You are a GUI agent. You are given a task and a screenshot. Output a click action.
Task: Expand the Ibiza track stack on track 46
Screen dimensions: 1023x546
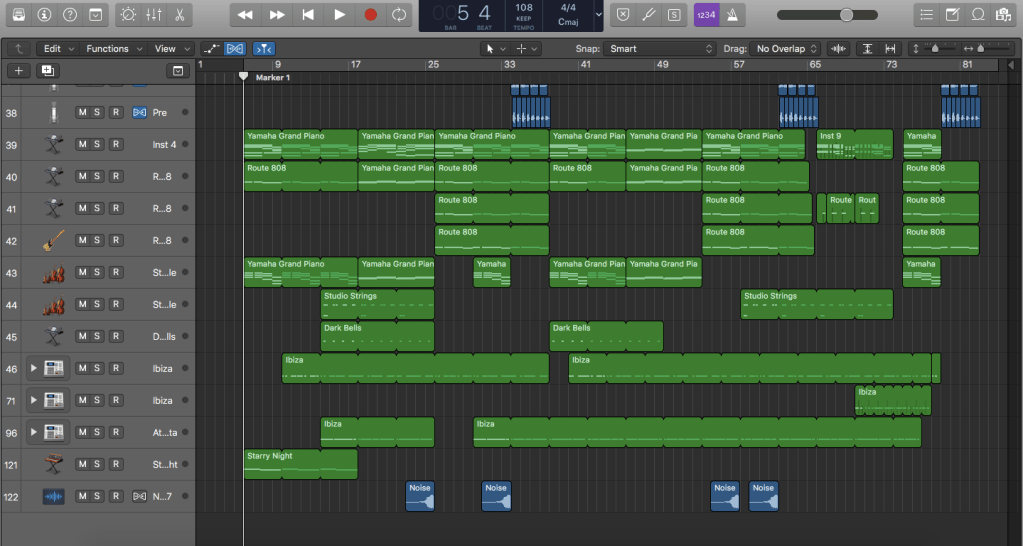point(34,369)
